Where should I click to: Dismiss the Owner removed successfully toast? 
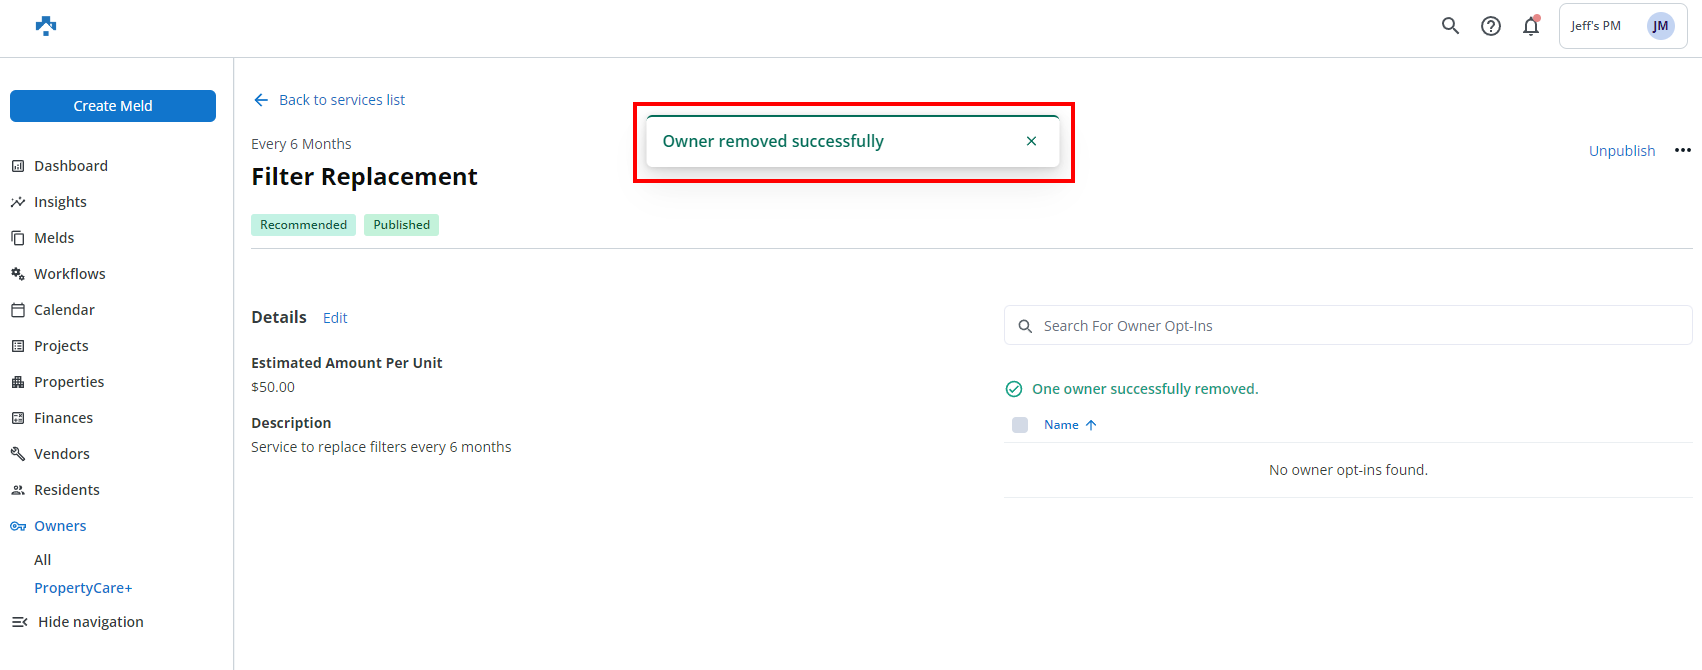(x=1031, y=141)
